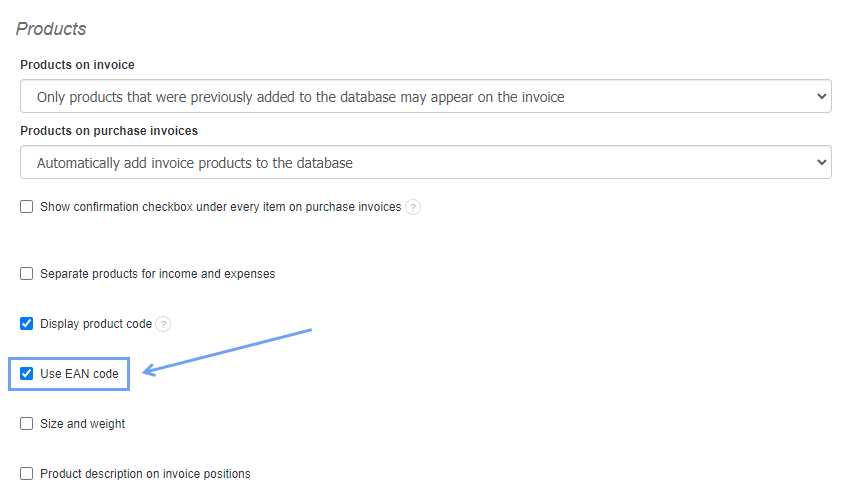Image resolution: width=849 pixels, height=496 pixels.
Task: Uncheck the Display product code checkbox
Action: coord(27,324)
